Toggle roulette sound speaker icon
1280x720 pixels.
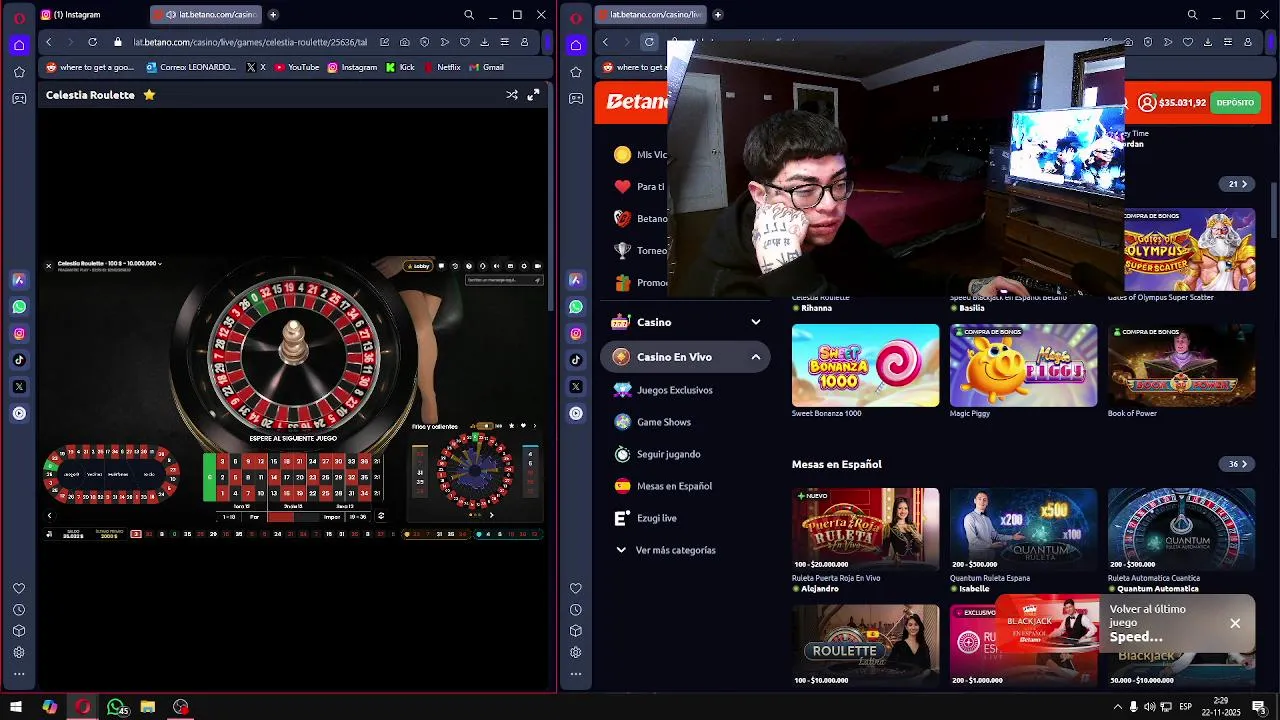496,266
